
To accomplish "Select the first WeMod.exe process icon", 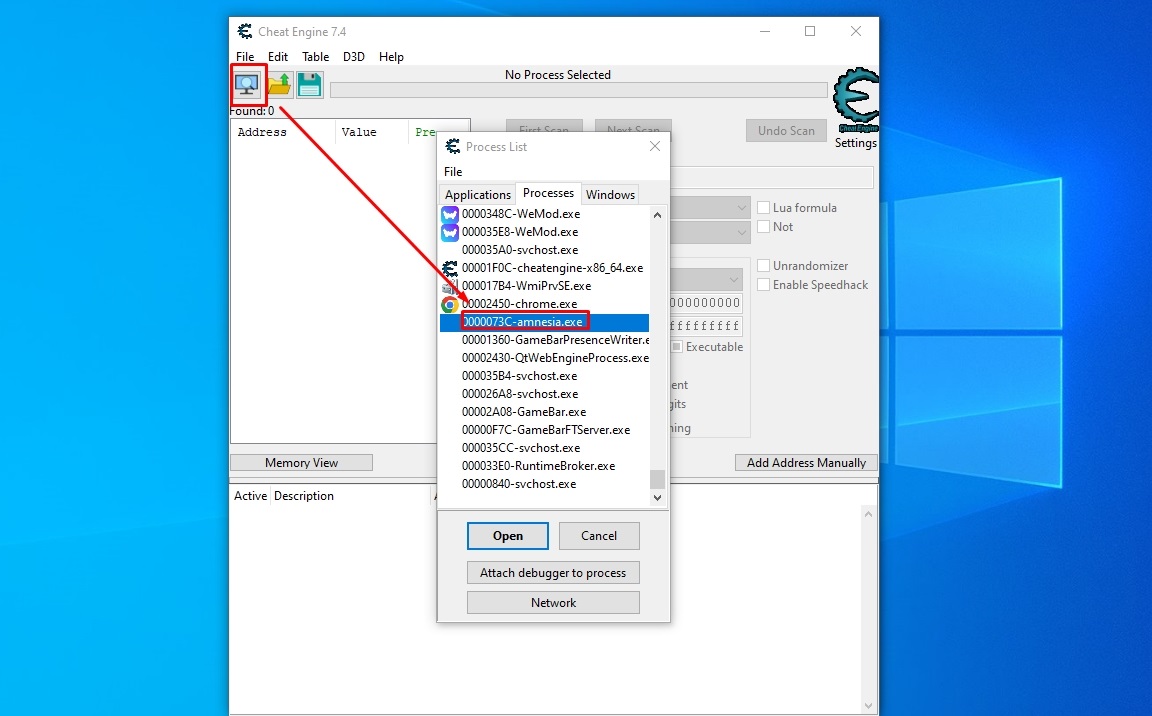I will point(450,214).
